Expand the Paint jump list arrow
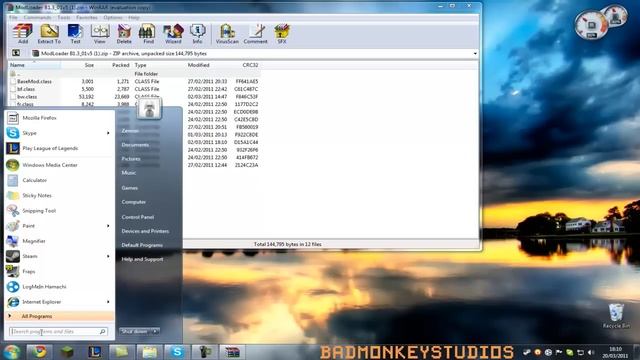 pos(108,226)
